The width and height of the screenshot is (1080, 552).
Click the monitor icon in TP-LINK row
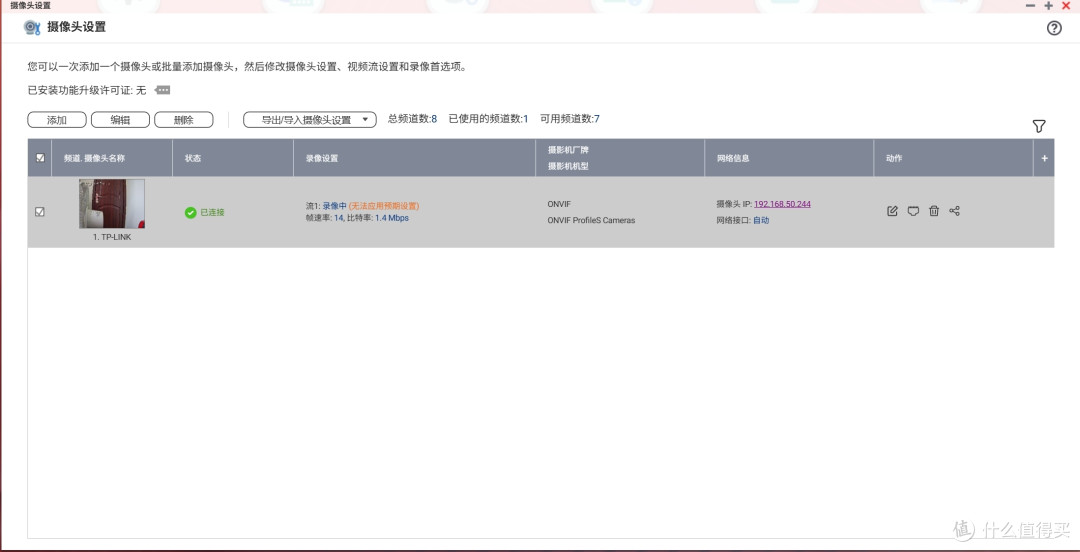pyautogui.click(x=913, y=211)
